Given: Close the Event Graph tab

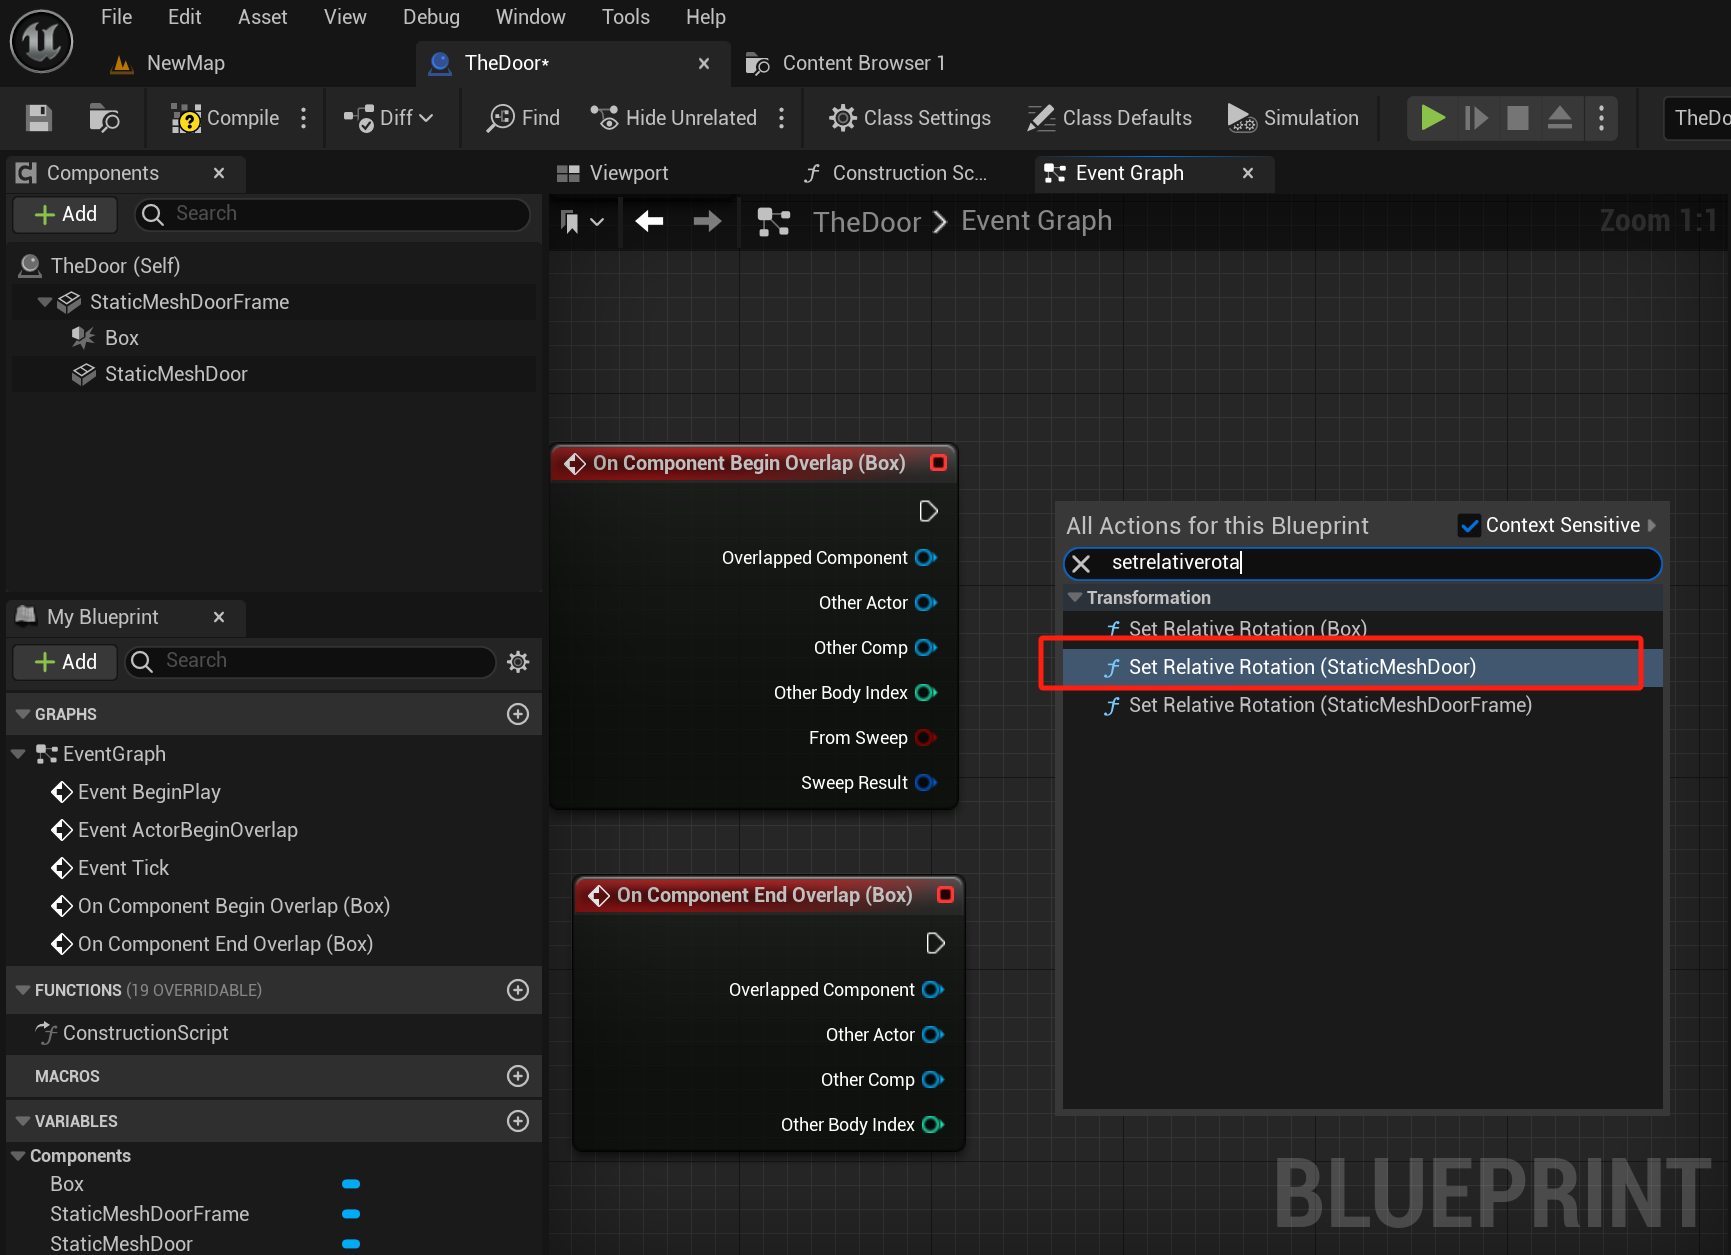Looking at the screenshot, I should (1248, 173).
